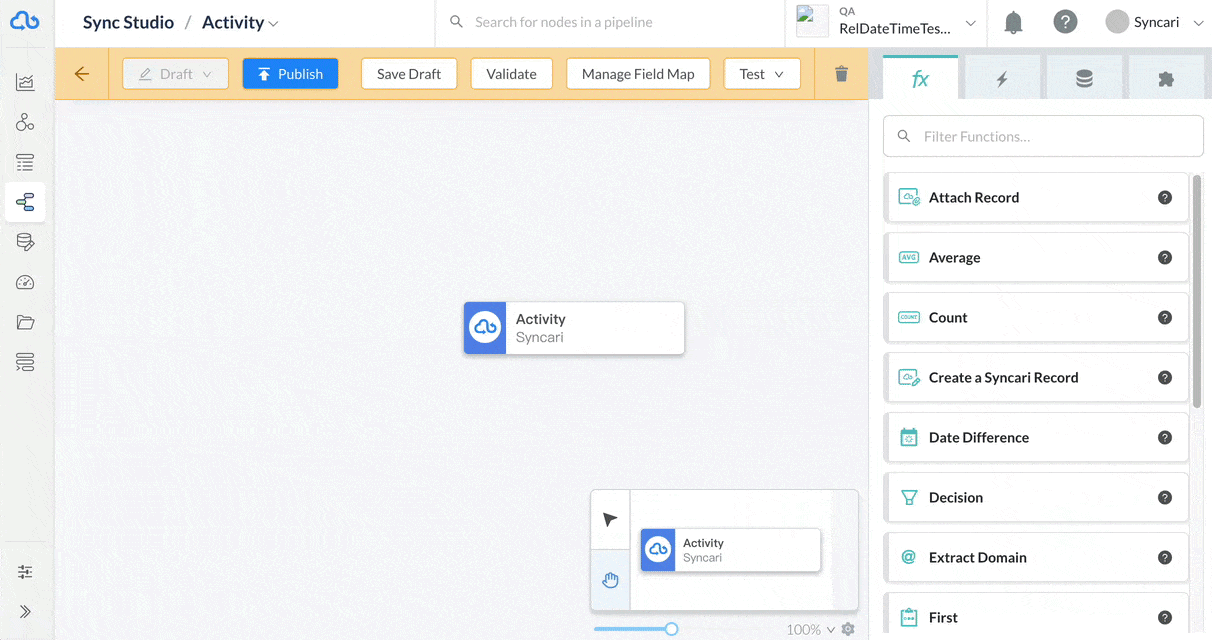Screen dimensions: 1212x640
Task: Show help for Decision function
Action: pos(1164,497)
